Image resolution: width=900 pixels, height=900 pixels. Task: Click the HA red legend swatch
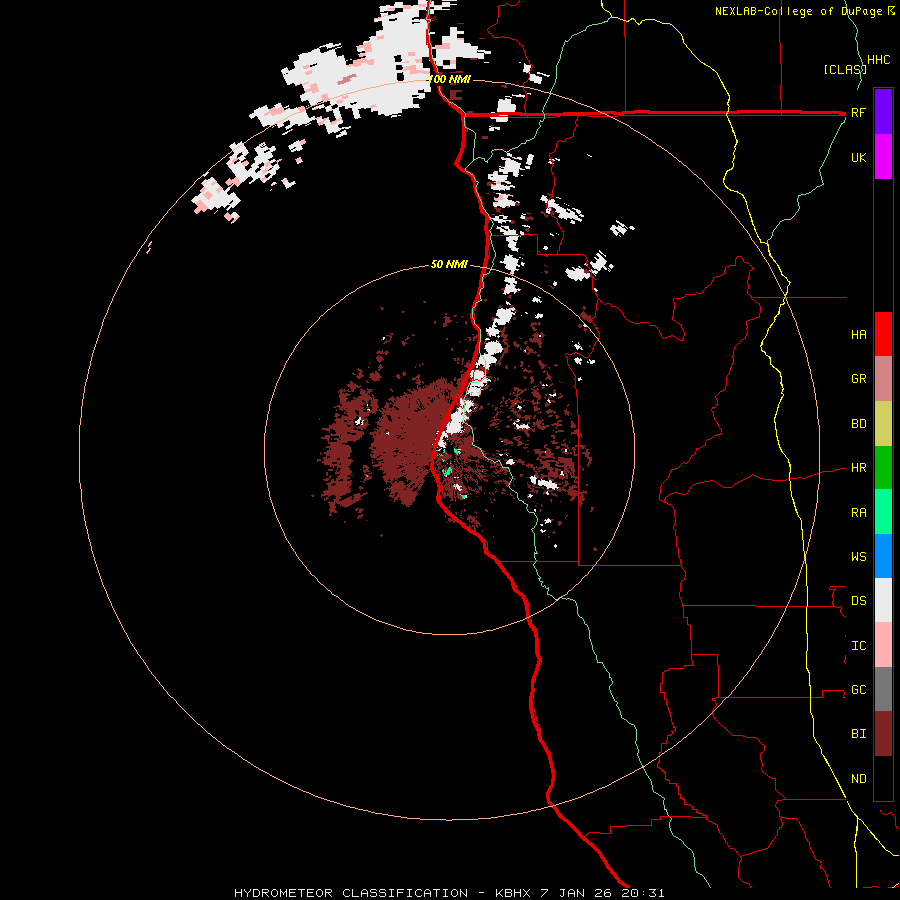pyautogui.click(x=883, y=334)
